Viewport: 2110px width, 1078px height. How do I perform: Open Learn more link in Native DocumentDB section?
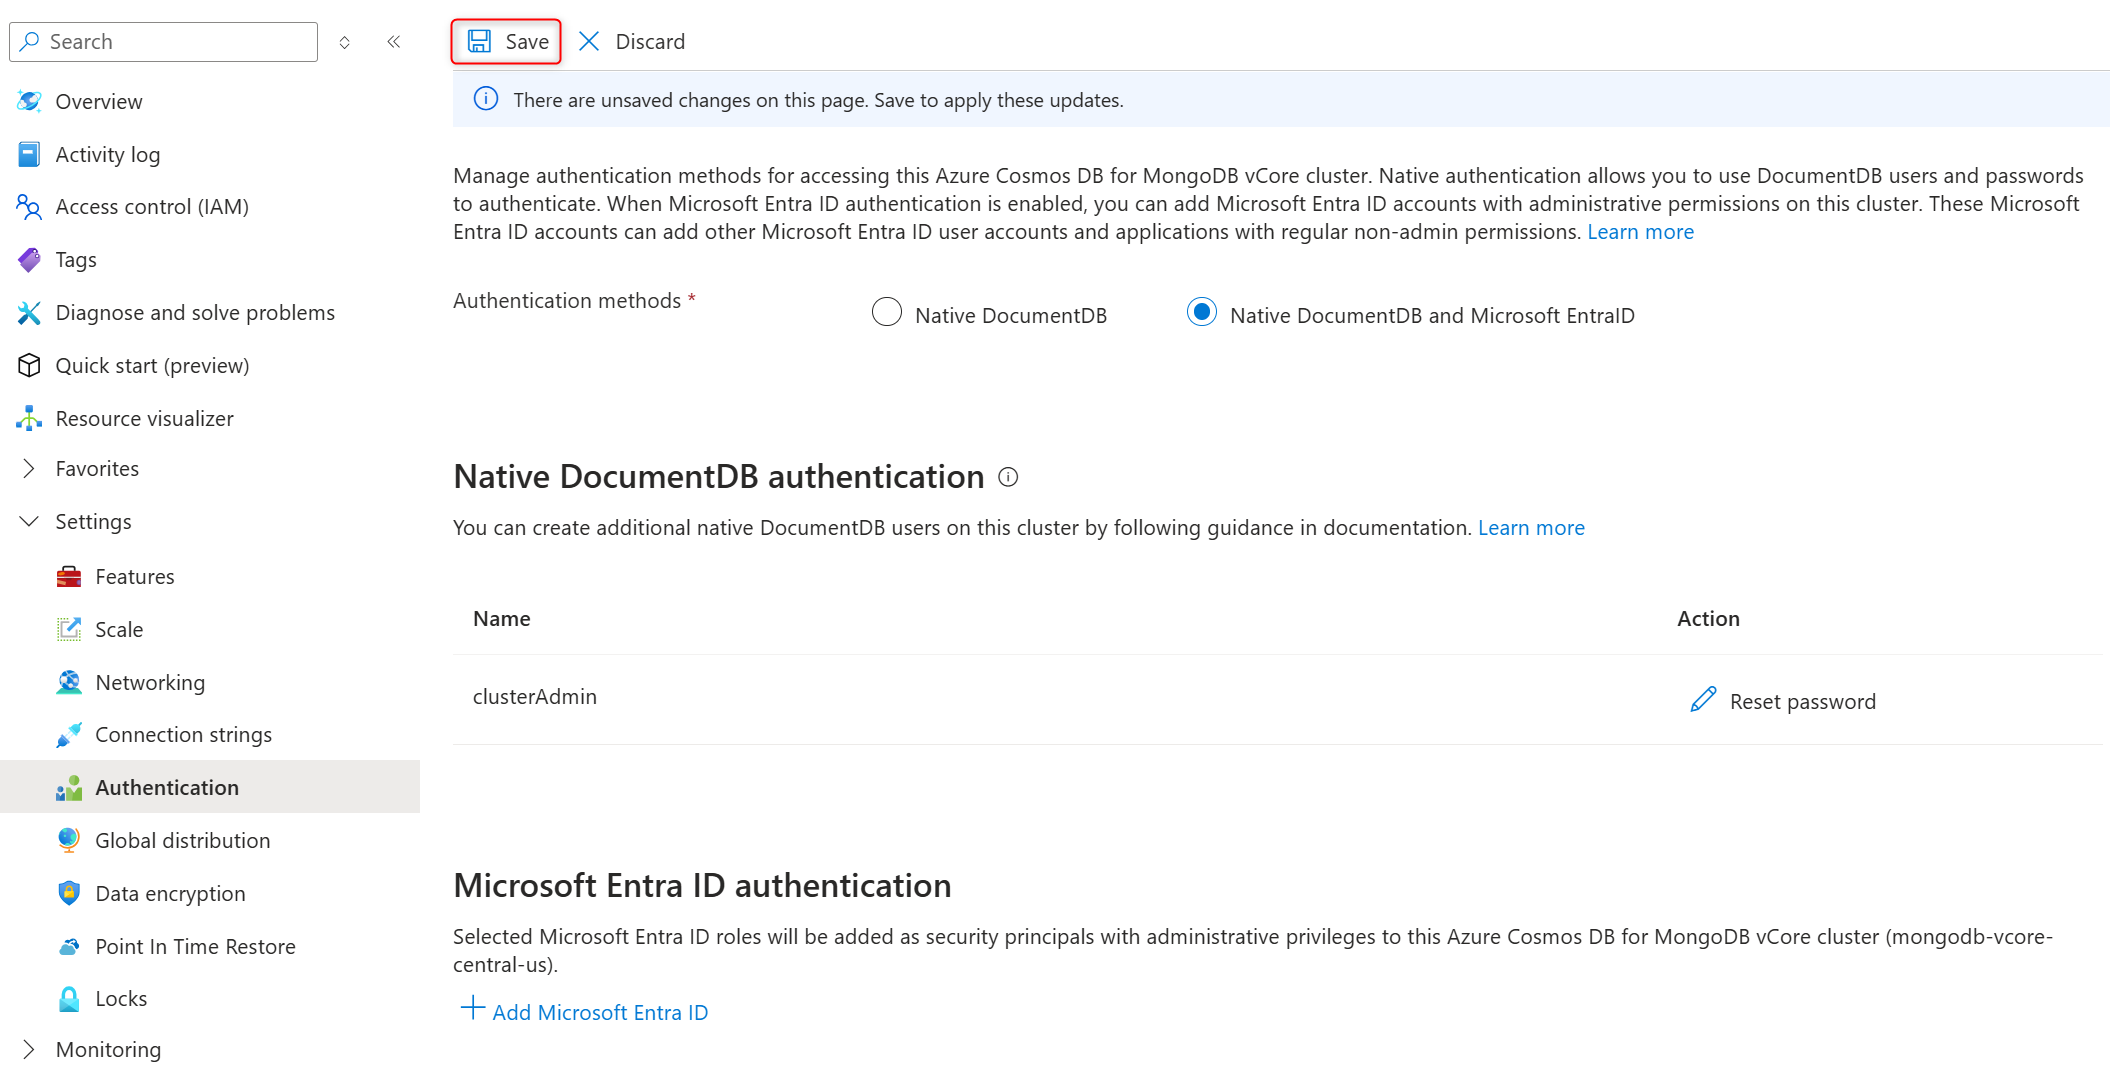pos(1531,528)
